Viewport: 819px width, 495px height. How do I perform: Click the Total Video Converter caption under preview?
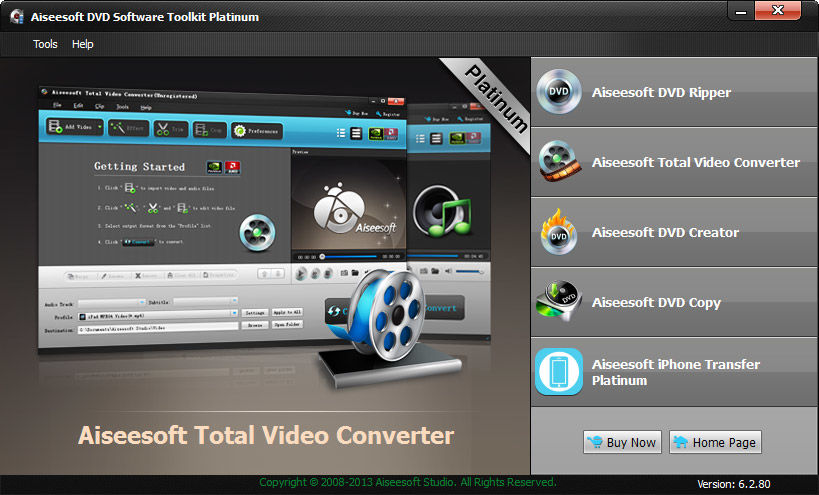click(266, 436)
